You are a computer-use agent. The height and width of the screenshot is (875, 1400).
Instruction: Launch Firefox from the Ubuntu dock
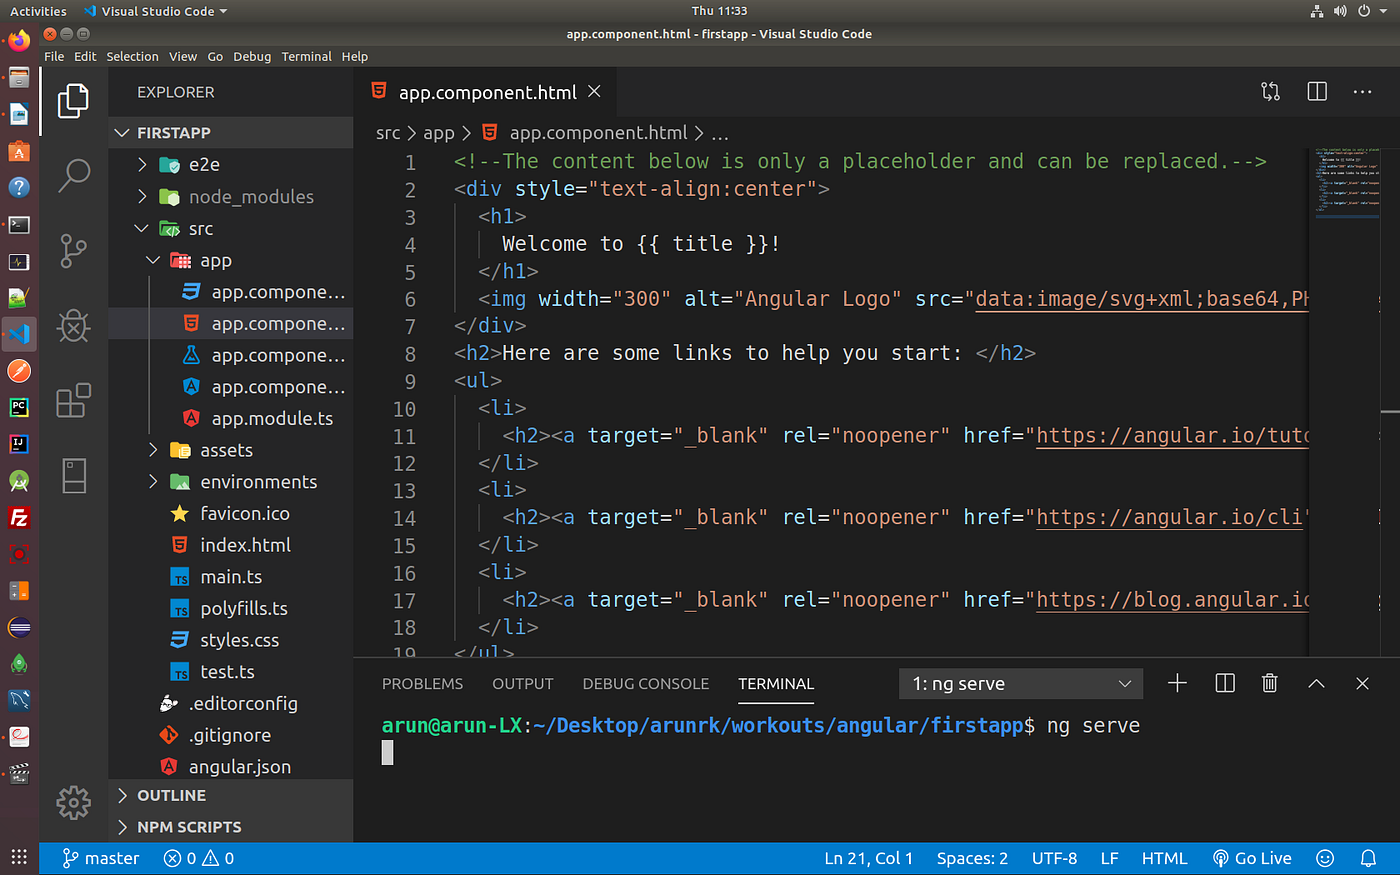[x=18, y=39]
